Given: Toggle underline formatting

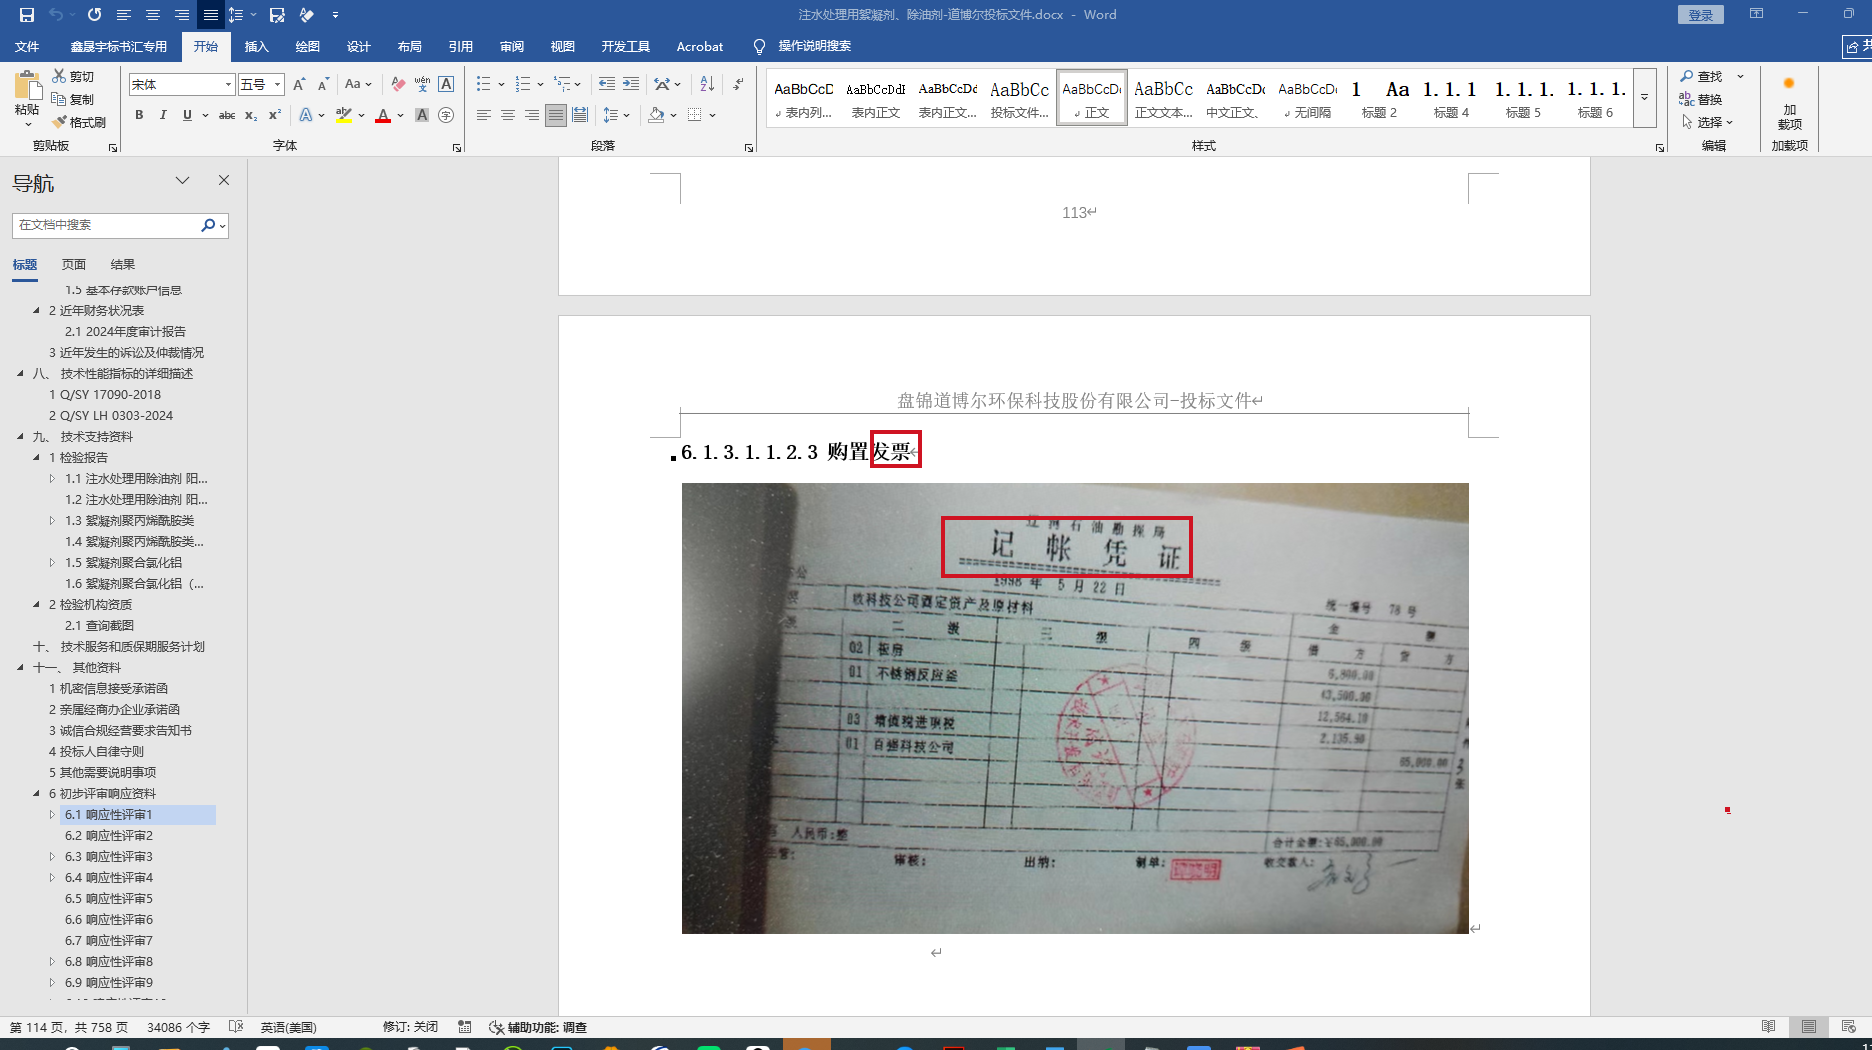Looking at the screenshot, I should click(x=187, y=115).
